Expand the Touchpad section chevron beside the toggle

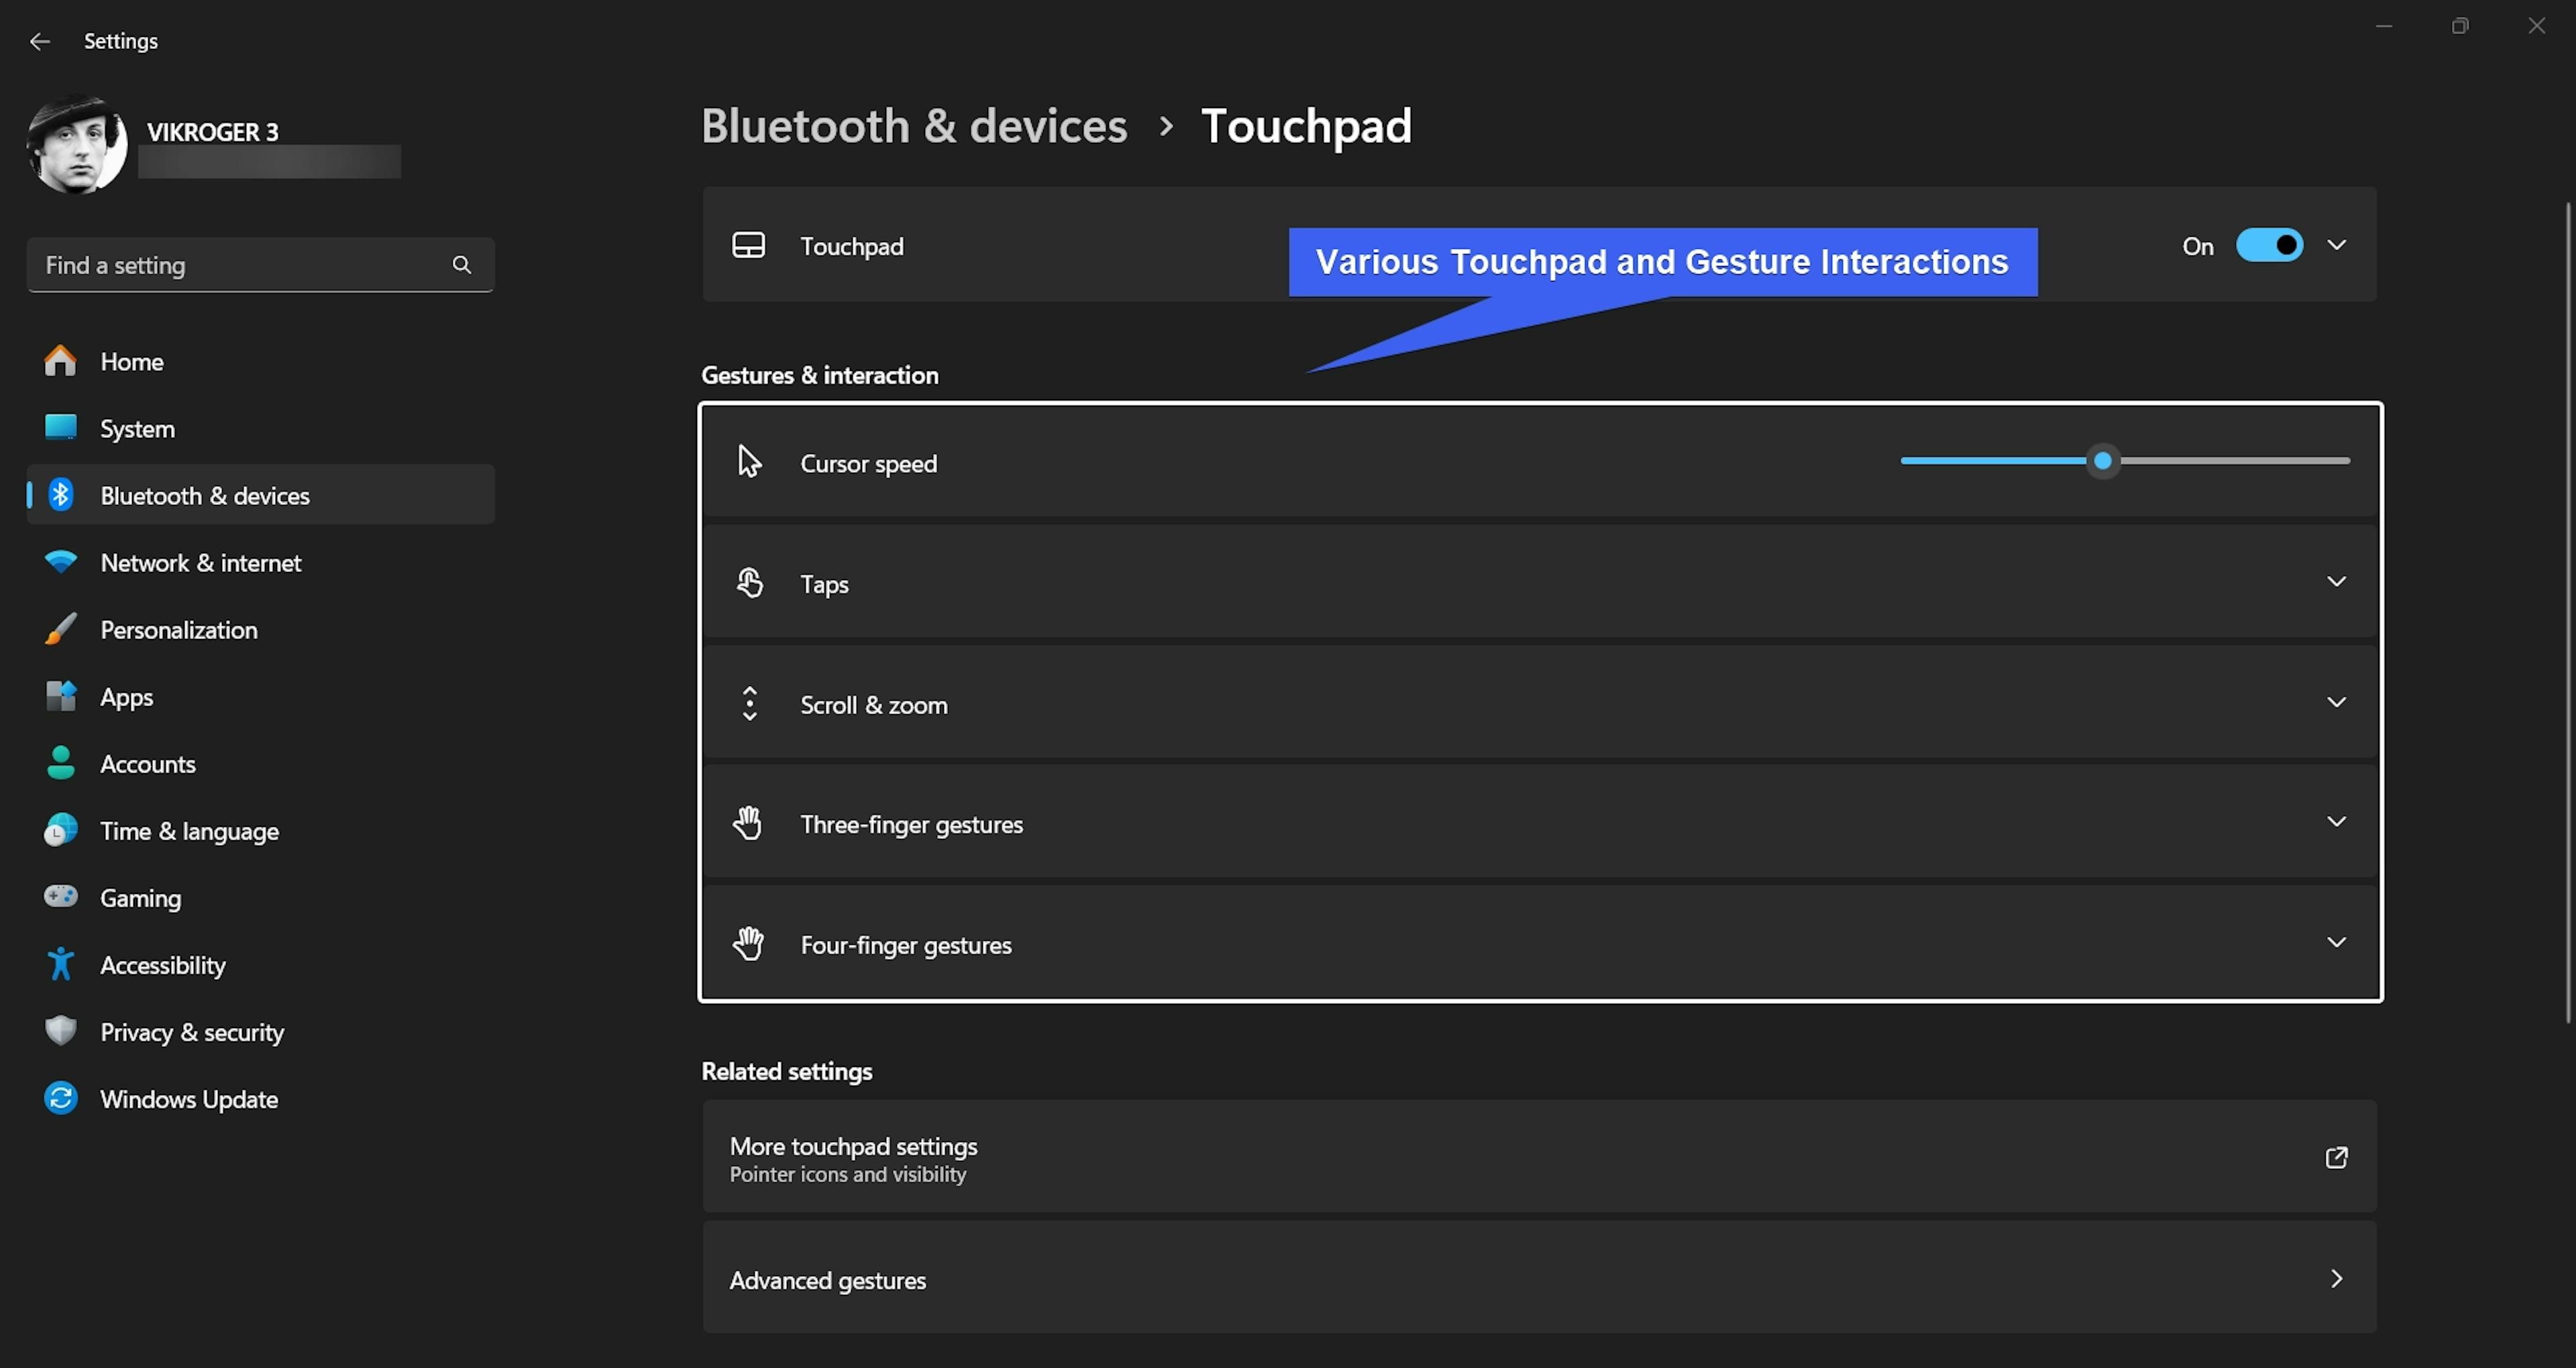point(2336,245)
